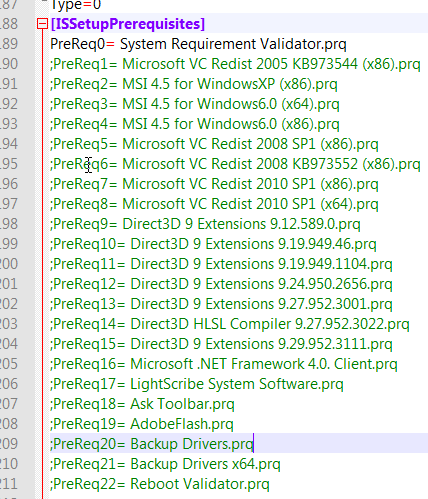Click the PreReq6 KB973552 line
This screenshot has width=428, height=499.
point(235,164)
